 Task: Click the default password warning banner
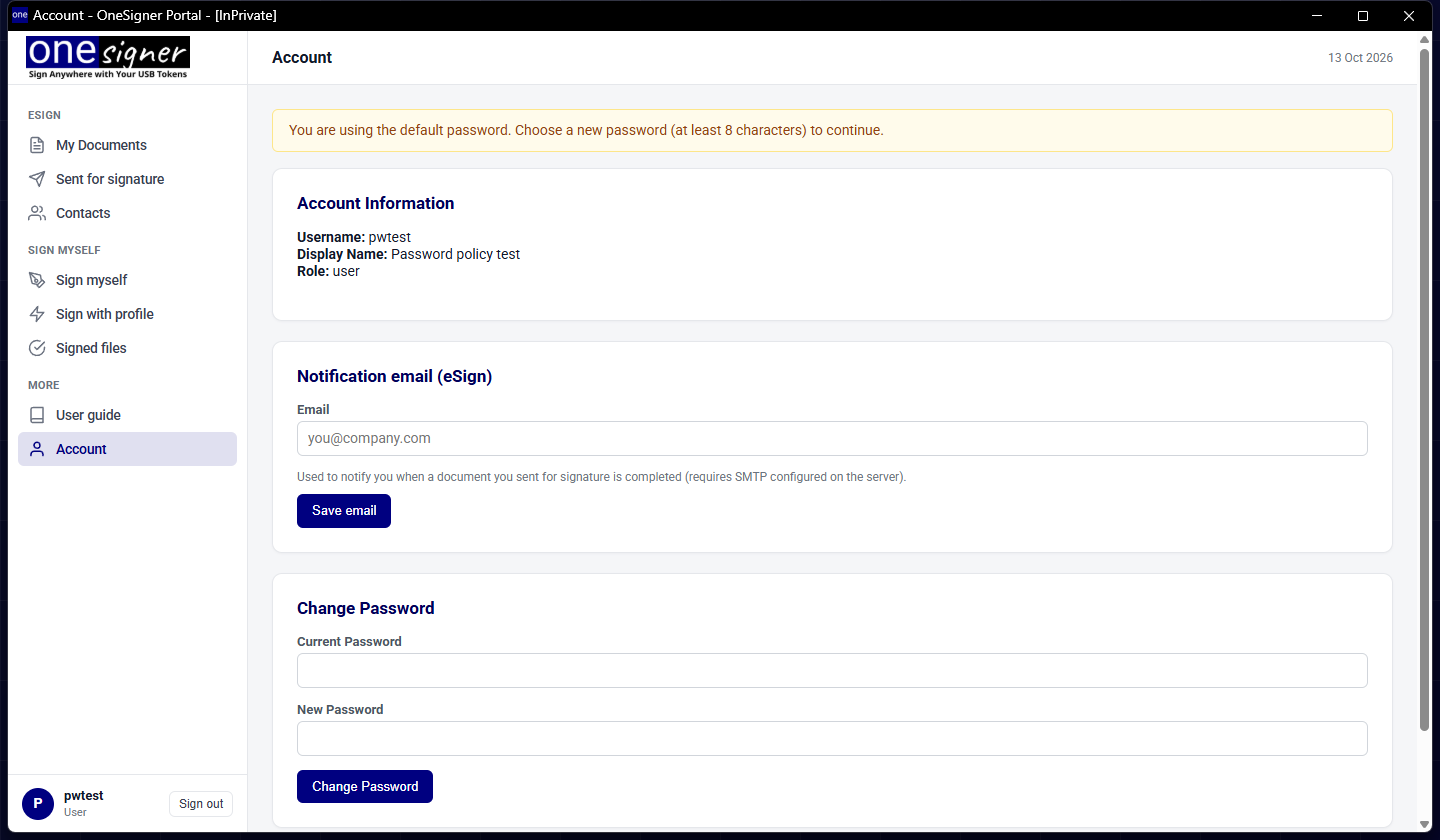pos(832,130)
